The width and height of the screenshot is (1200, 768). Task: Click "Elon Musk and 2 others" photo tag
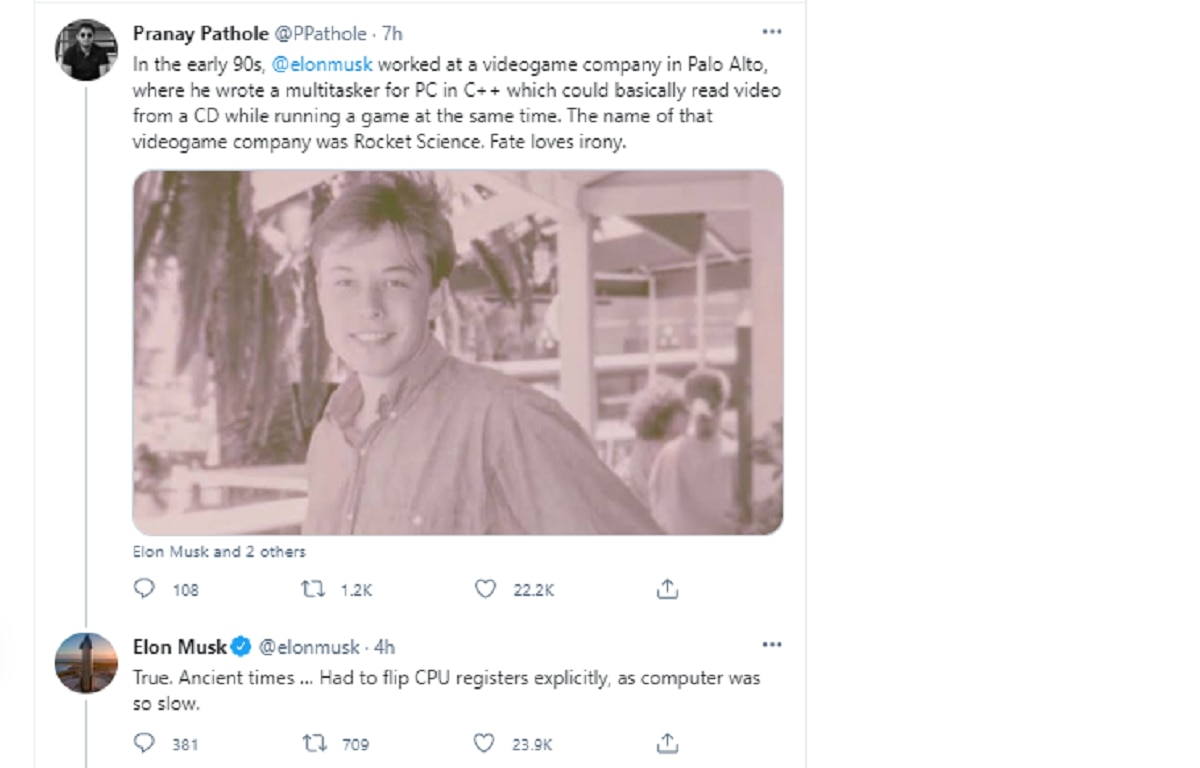coord(219,552)
